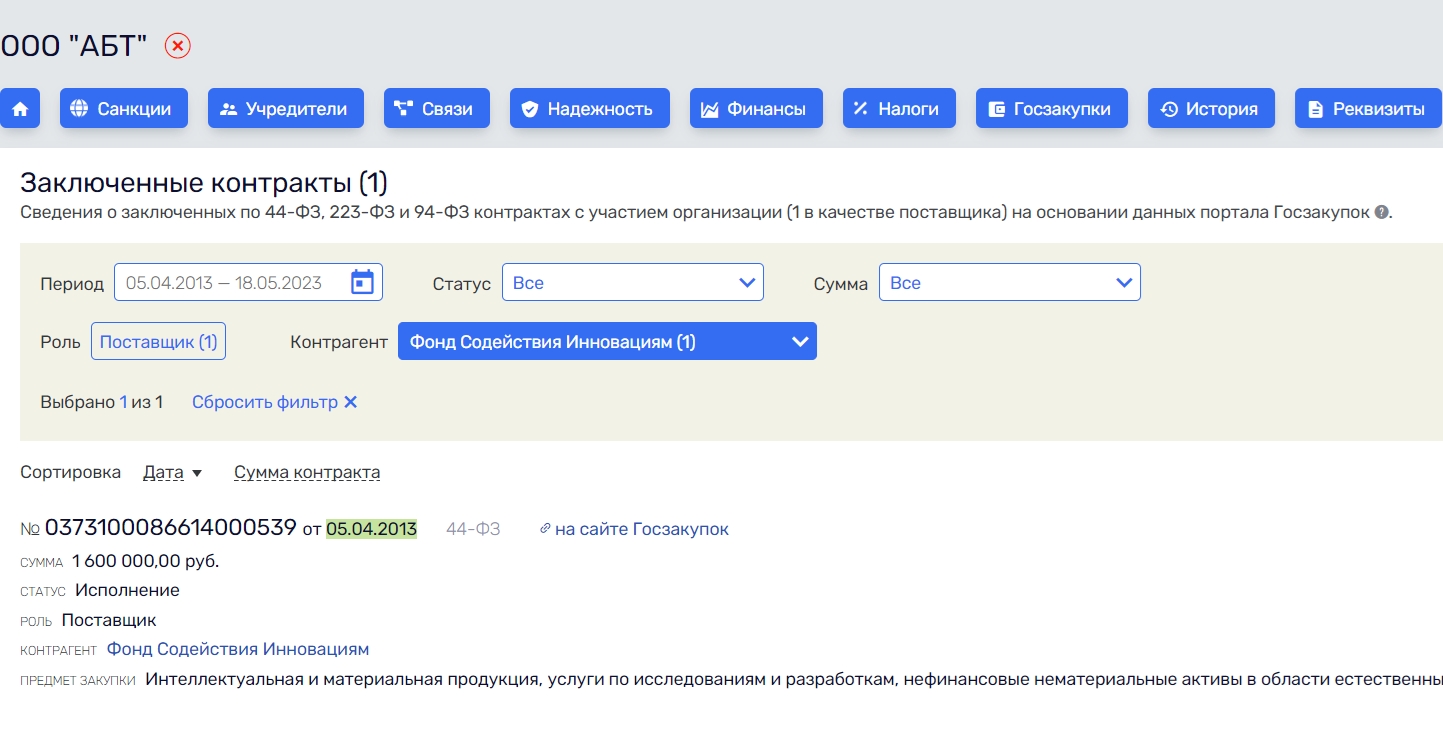Toggle the Поставщик (1) role filter

158,342
